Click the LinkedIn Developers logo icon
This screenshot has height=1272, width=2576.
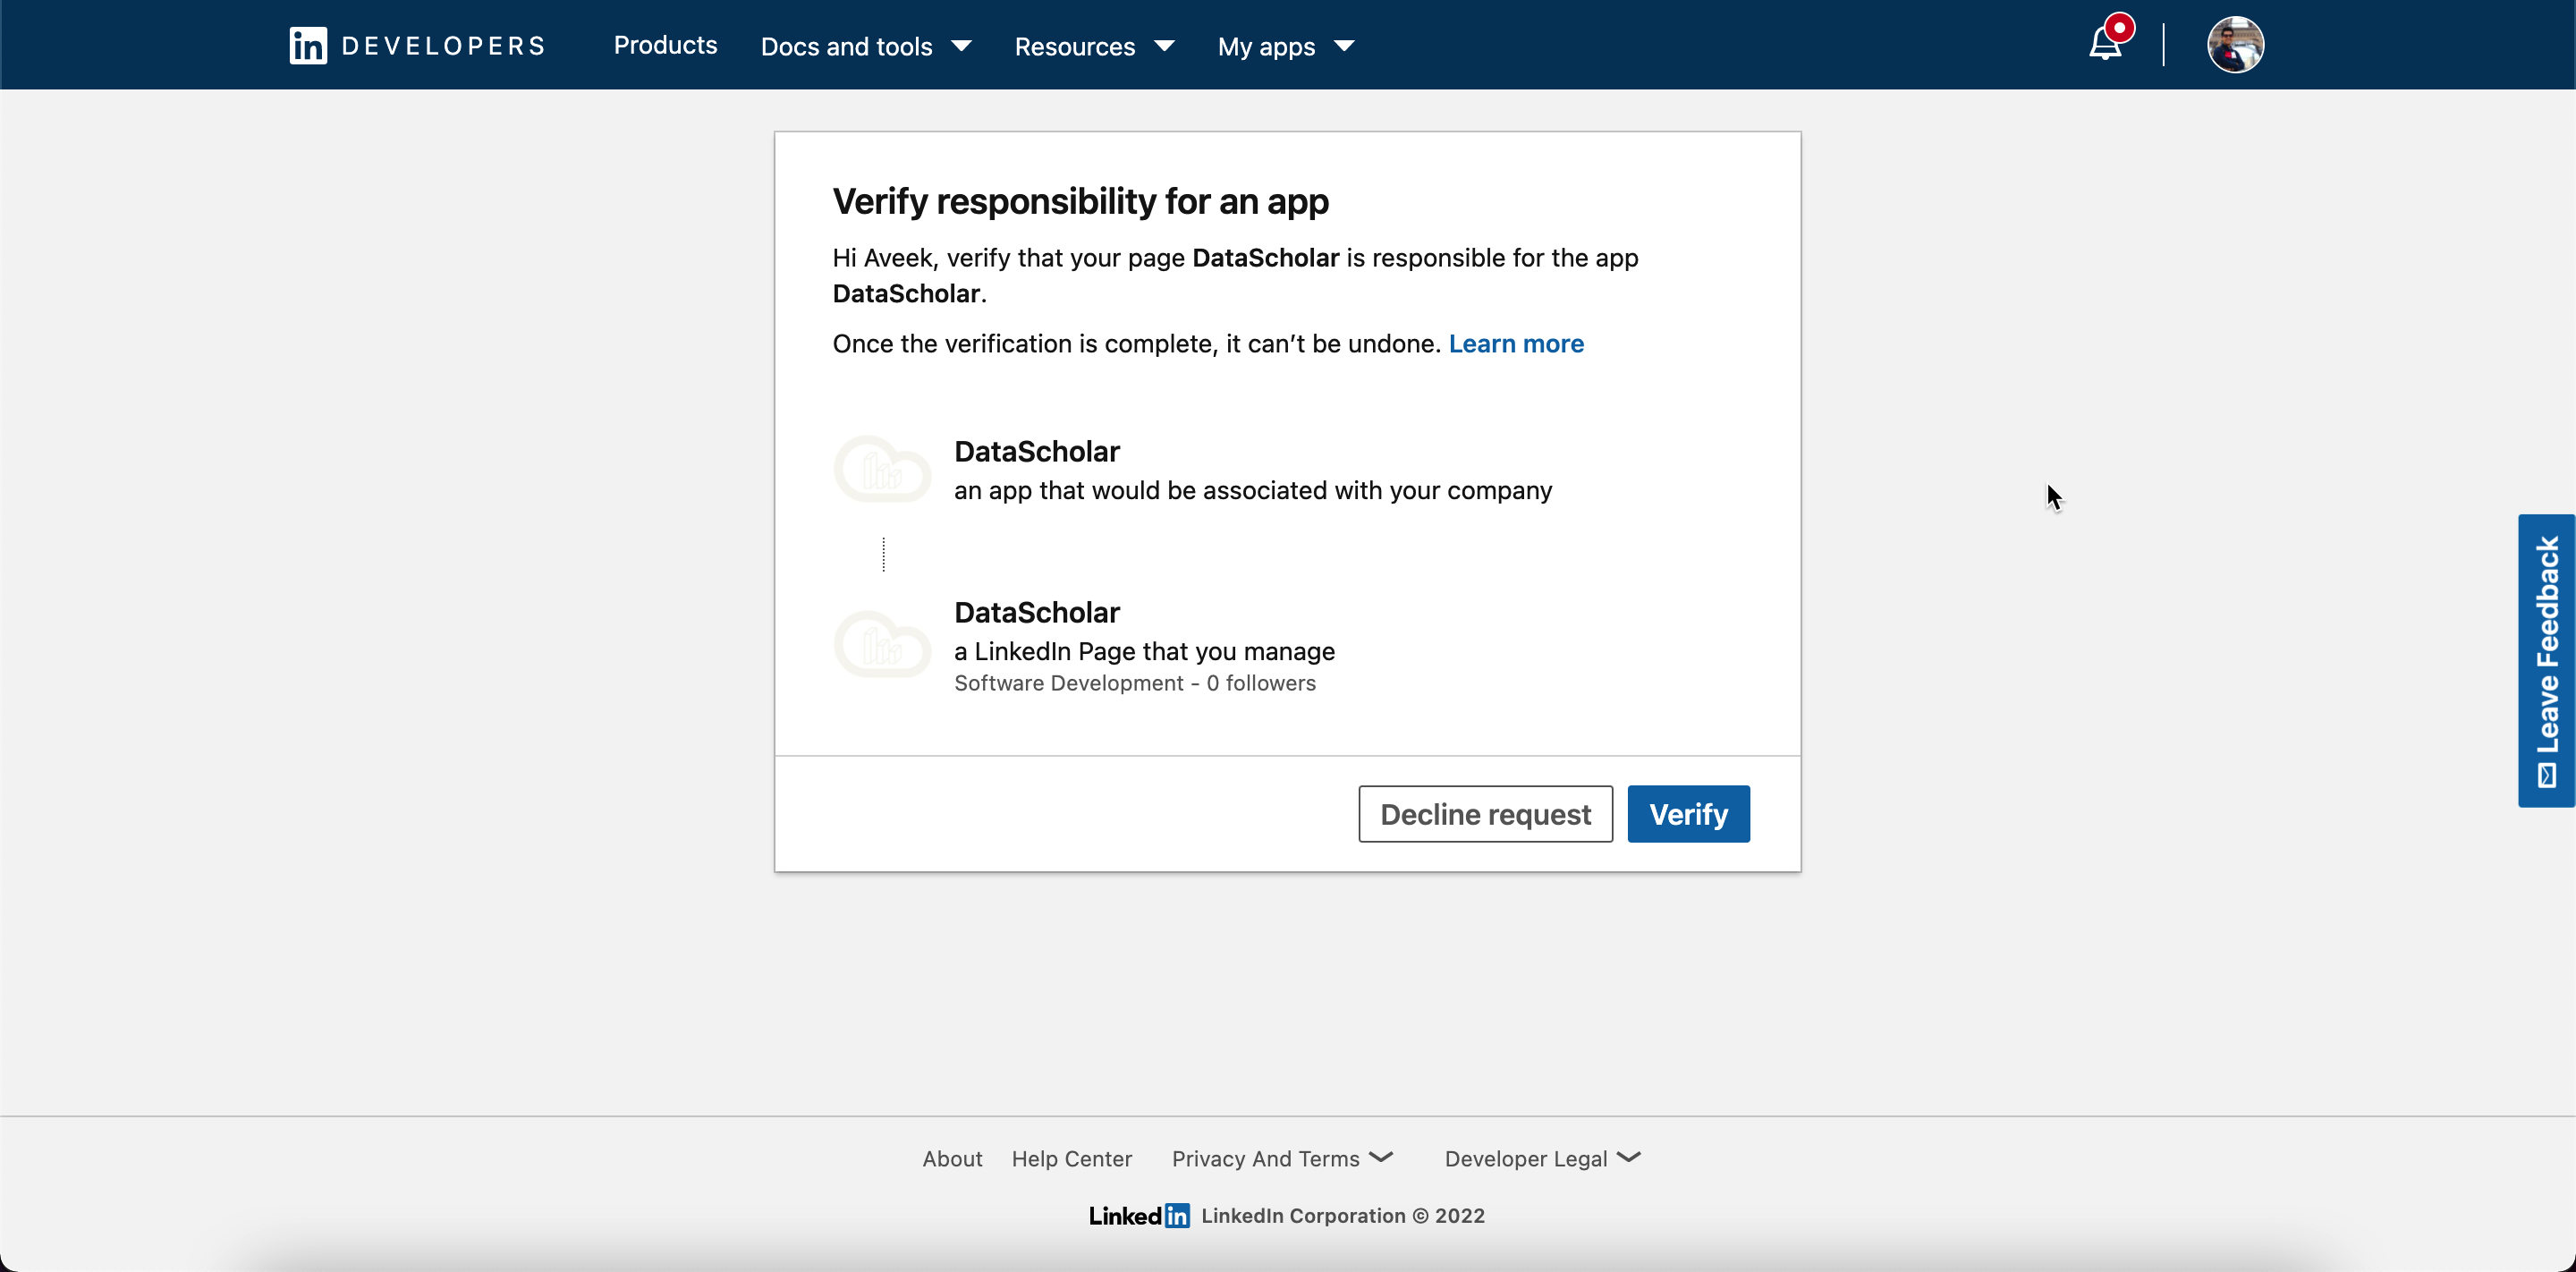coord(308,46)
